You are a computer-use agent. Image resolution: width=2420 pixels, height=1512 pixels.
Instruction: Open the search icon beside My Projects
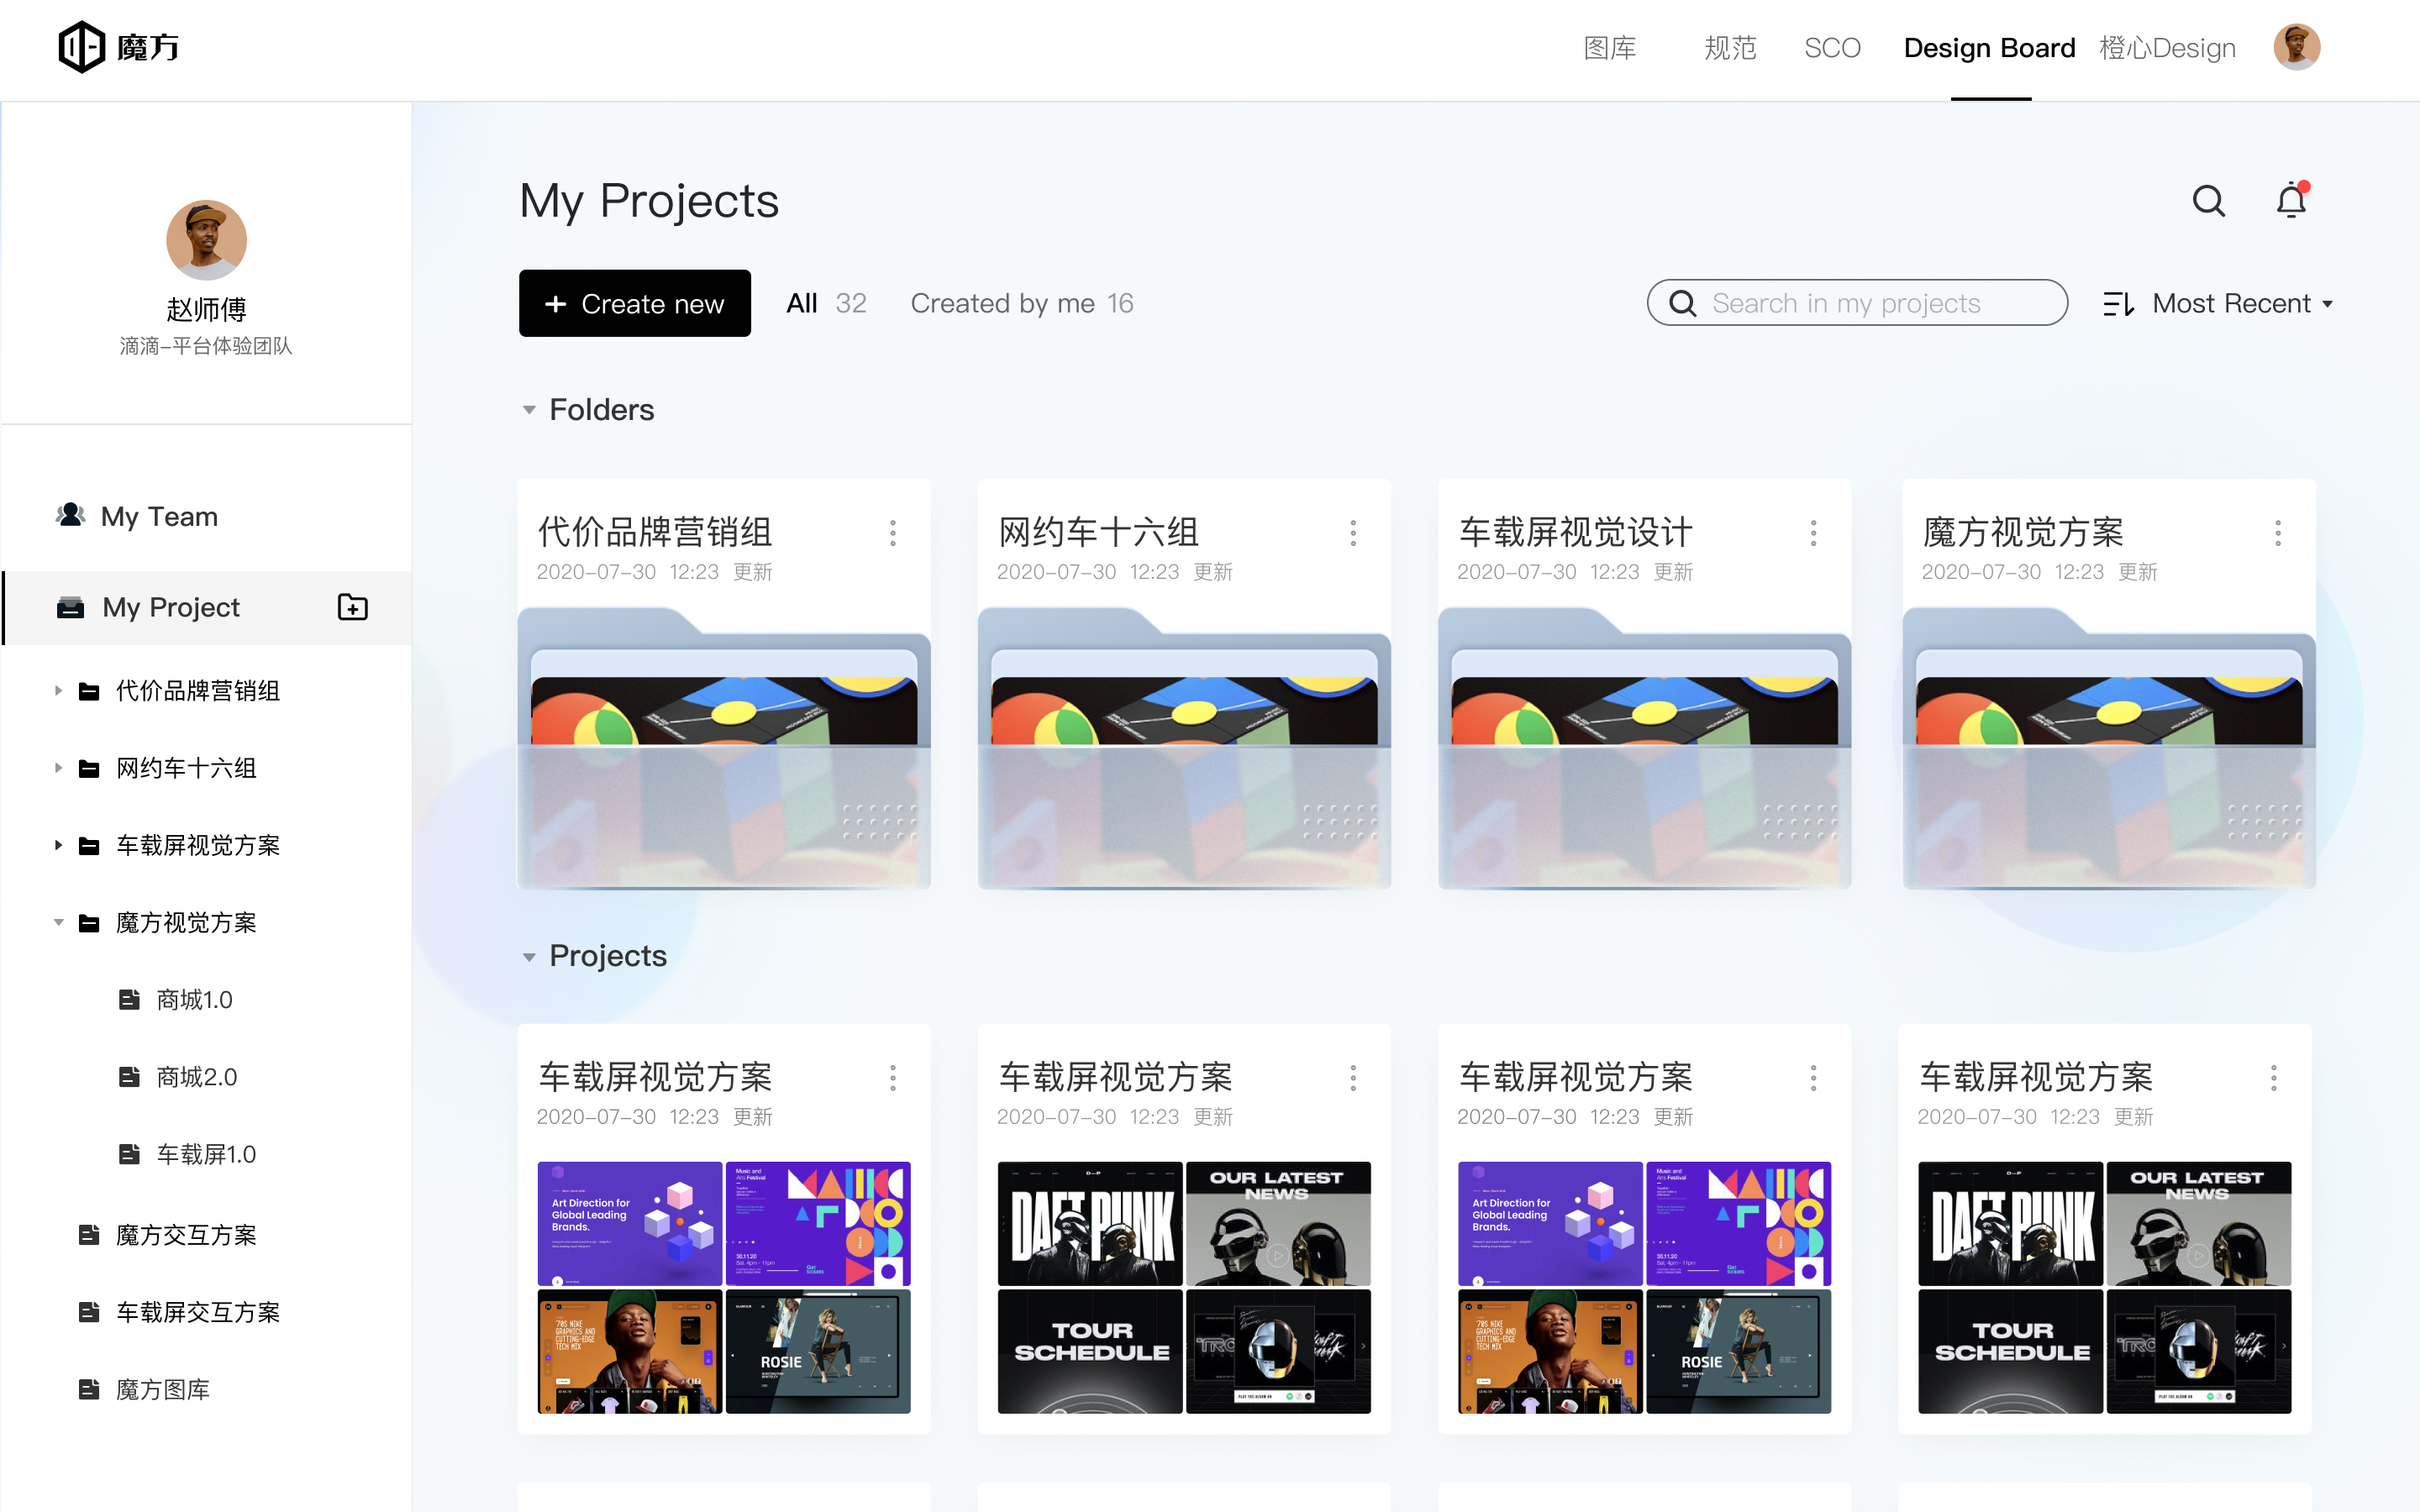2209,201
